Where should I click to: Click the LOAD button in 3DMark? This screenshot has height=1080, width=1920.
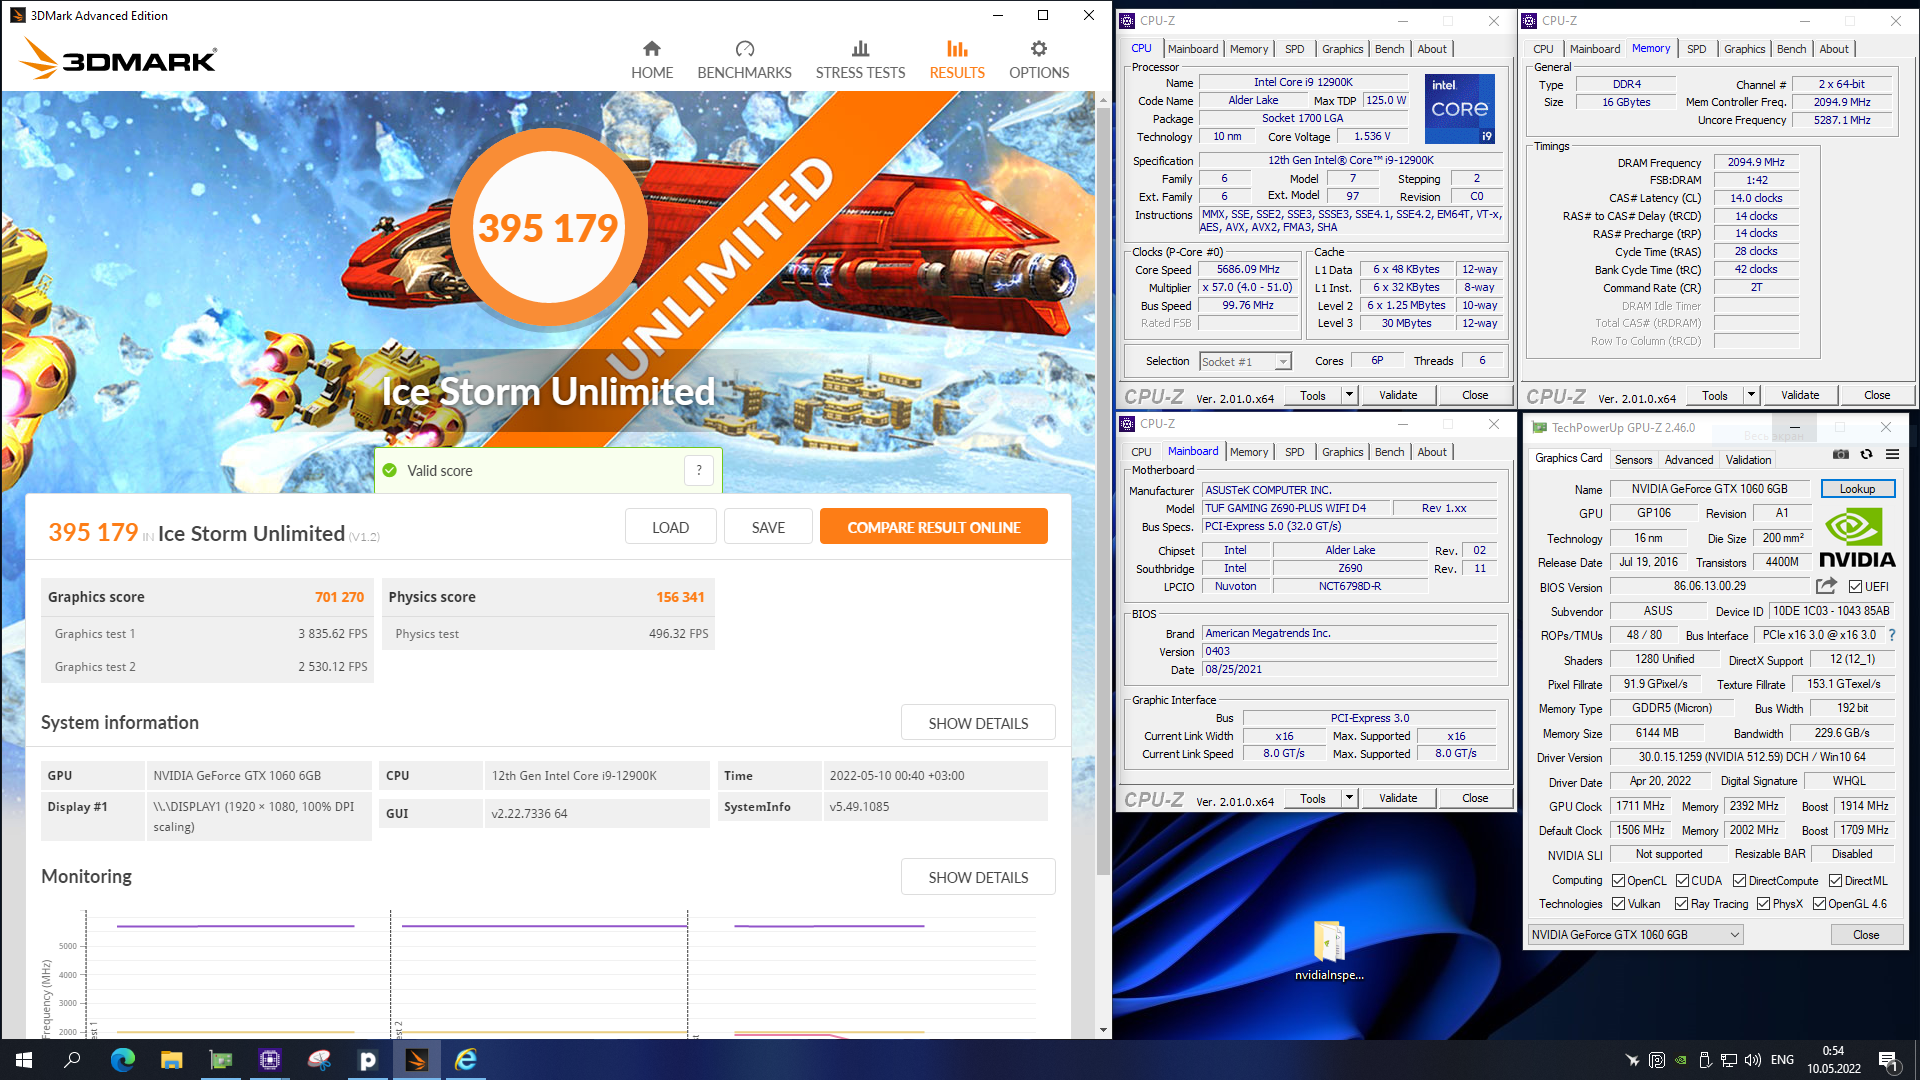tap(670, 527)
